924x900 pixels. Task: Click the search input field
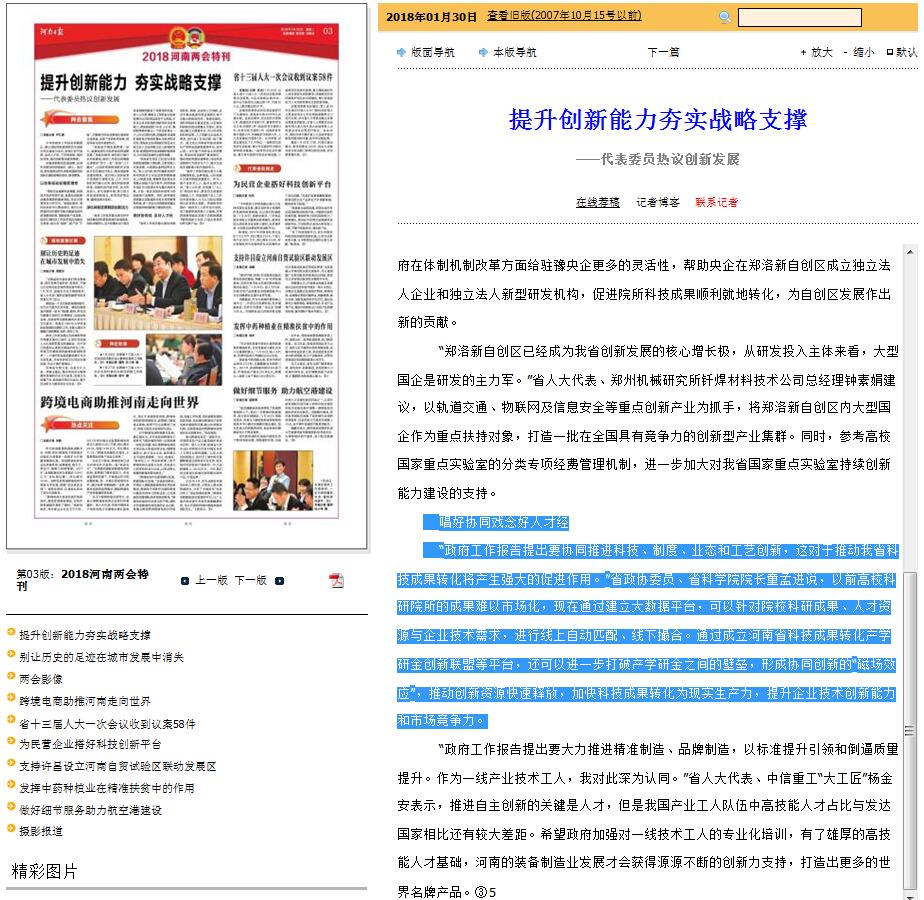pyautogui.click(x=800, y=17)
